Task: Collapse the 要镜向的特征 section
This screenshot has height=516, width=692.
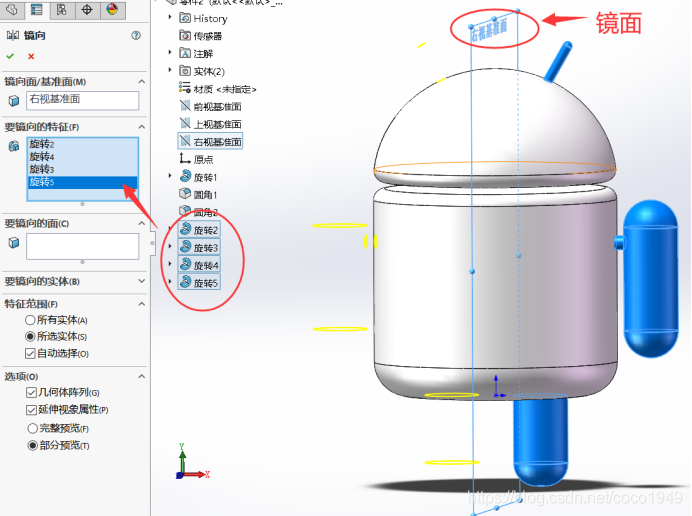Action: pyautogui.click(x=142, y=127)
